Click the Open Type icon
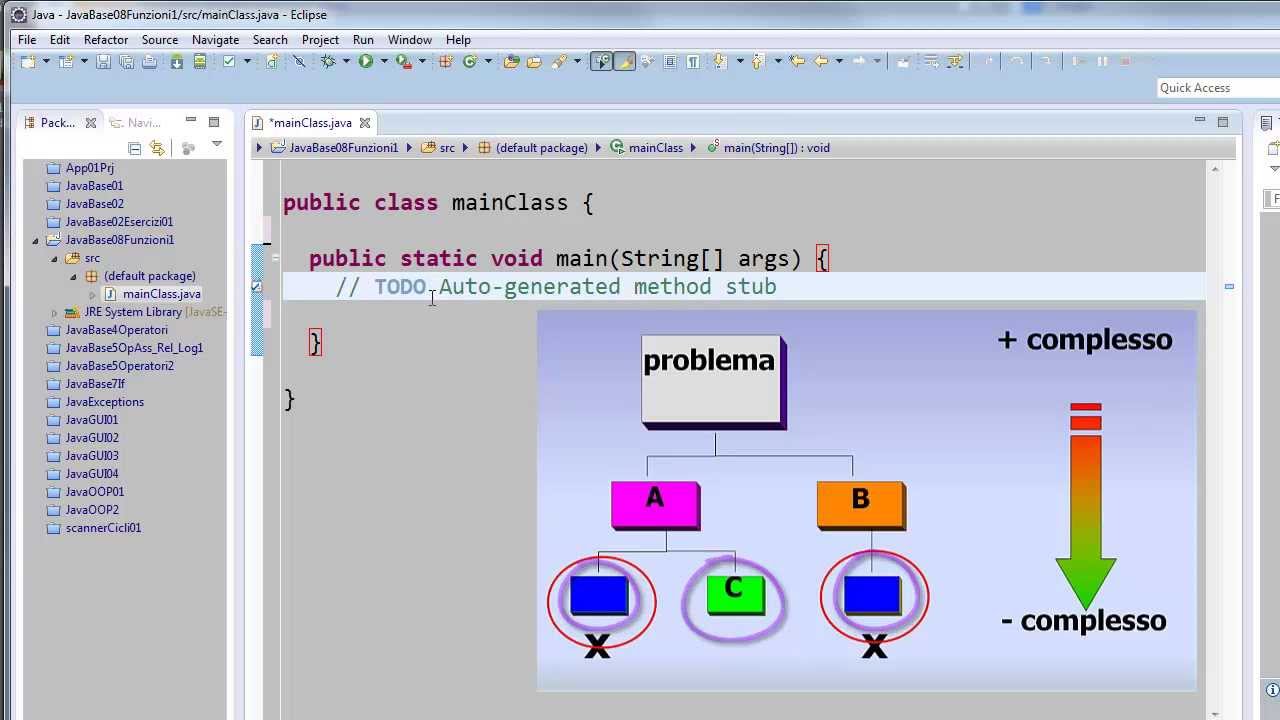The image size is (1280, 720). tap(512, 62)
